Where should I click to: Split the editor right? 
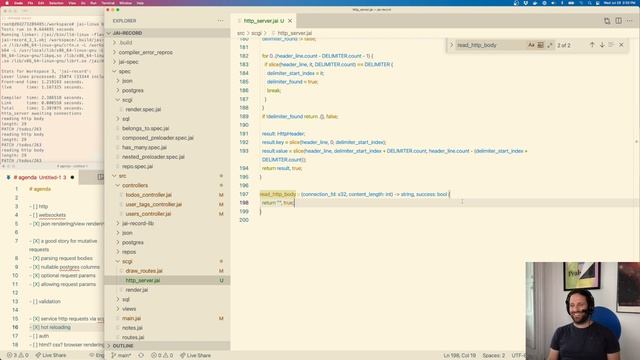(618, 21)
